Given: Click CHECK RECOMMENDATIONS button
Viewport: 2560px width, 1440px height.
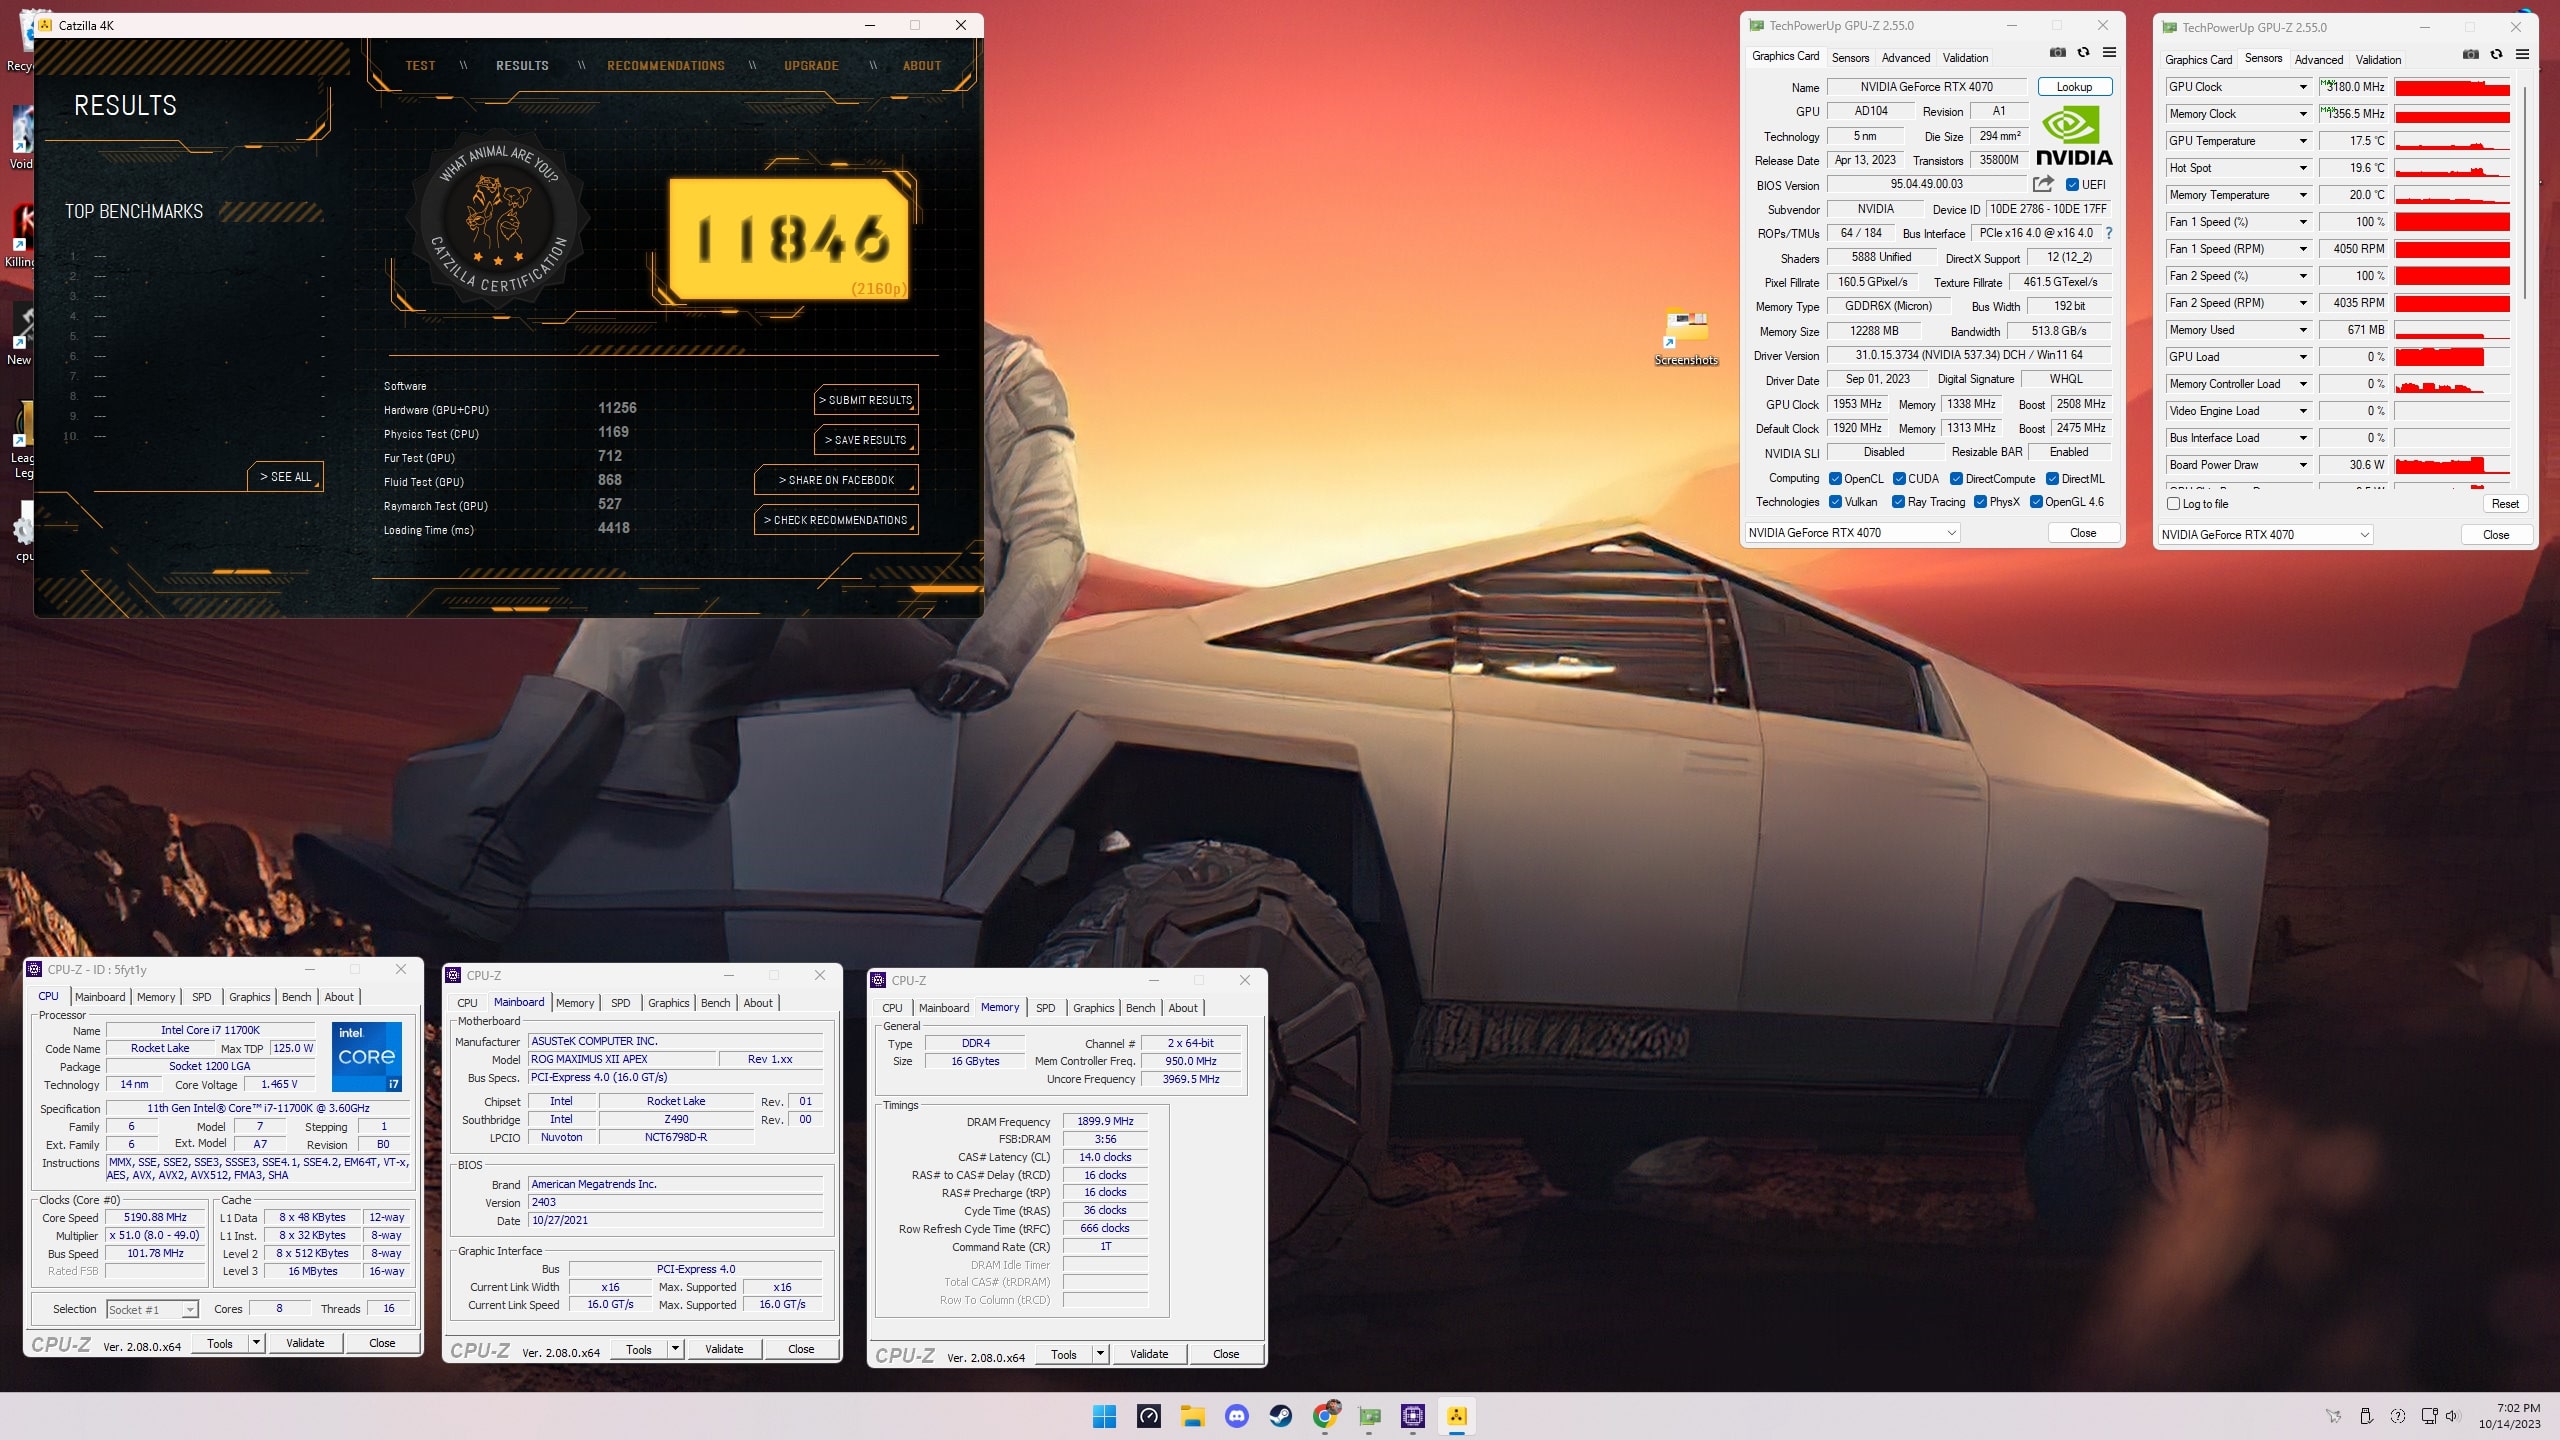Looking at the screenshot, I should click(x=836, y=520).
